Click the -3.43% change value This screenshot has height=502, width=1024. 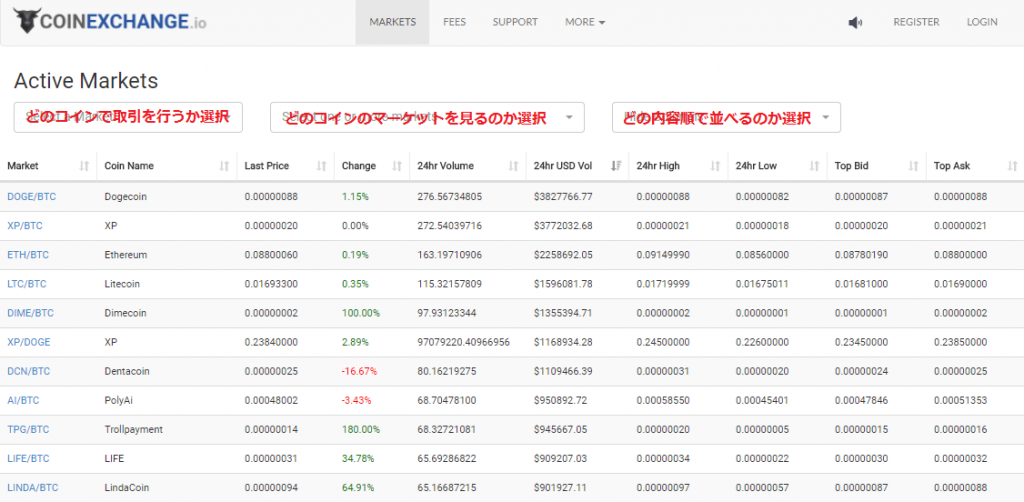coord(356,400)
